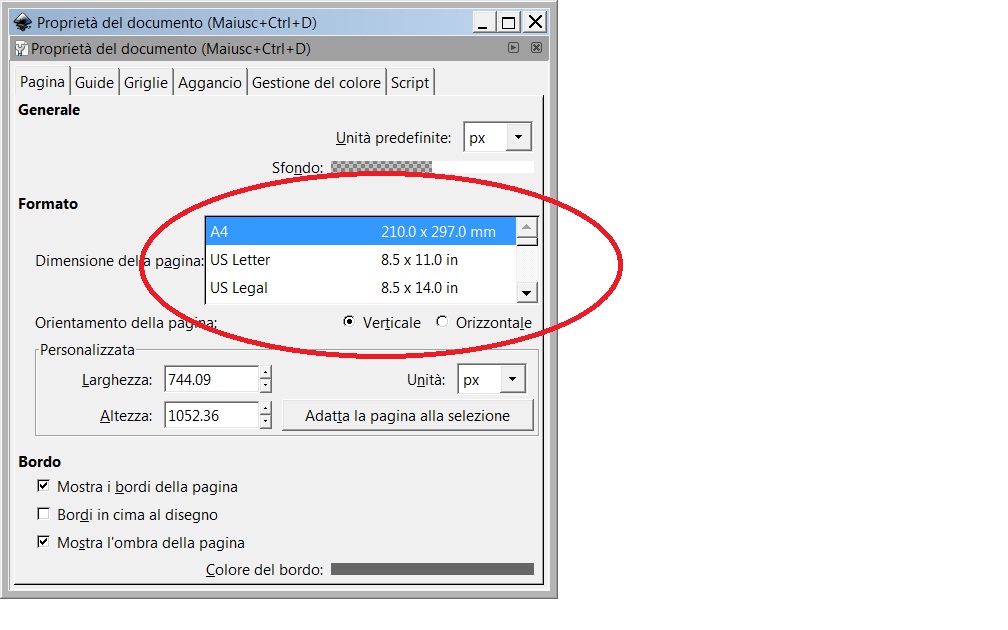This screenshot has width=1008, height=630.
Task: Go to Gestione del colore tab
Action: click(316, 83)
